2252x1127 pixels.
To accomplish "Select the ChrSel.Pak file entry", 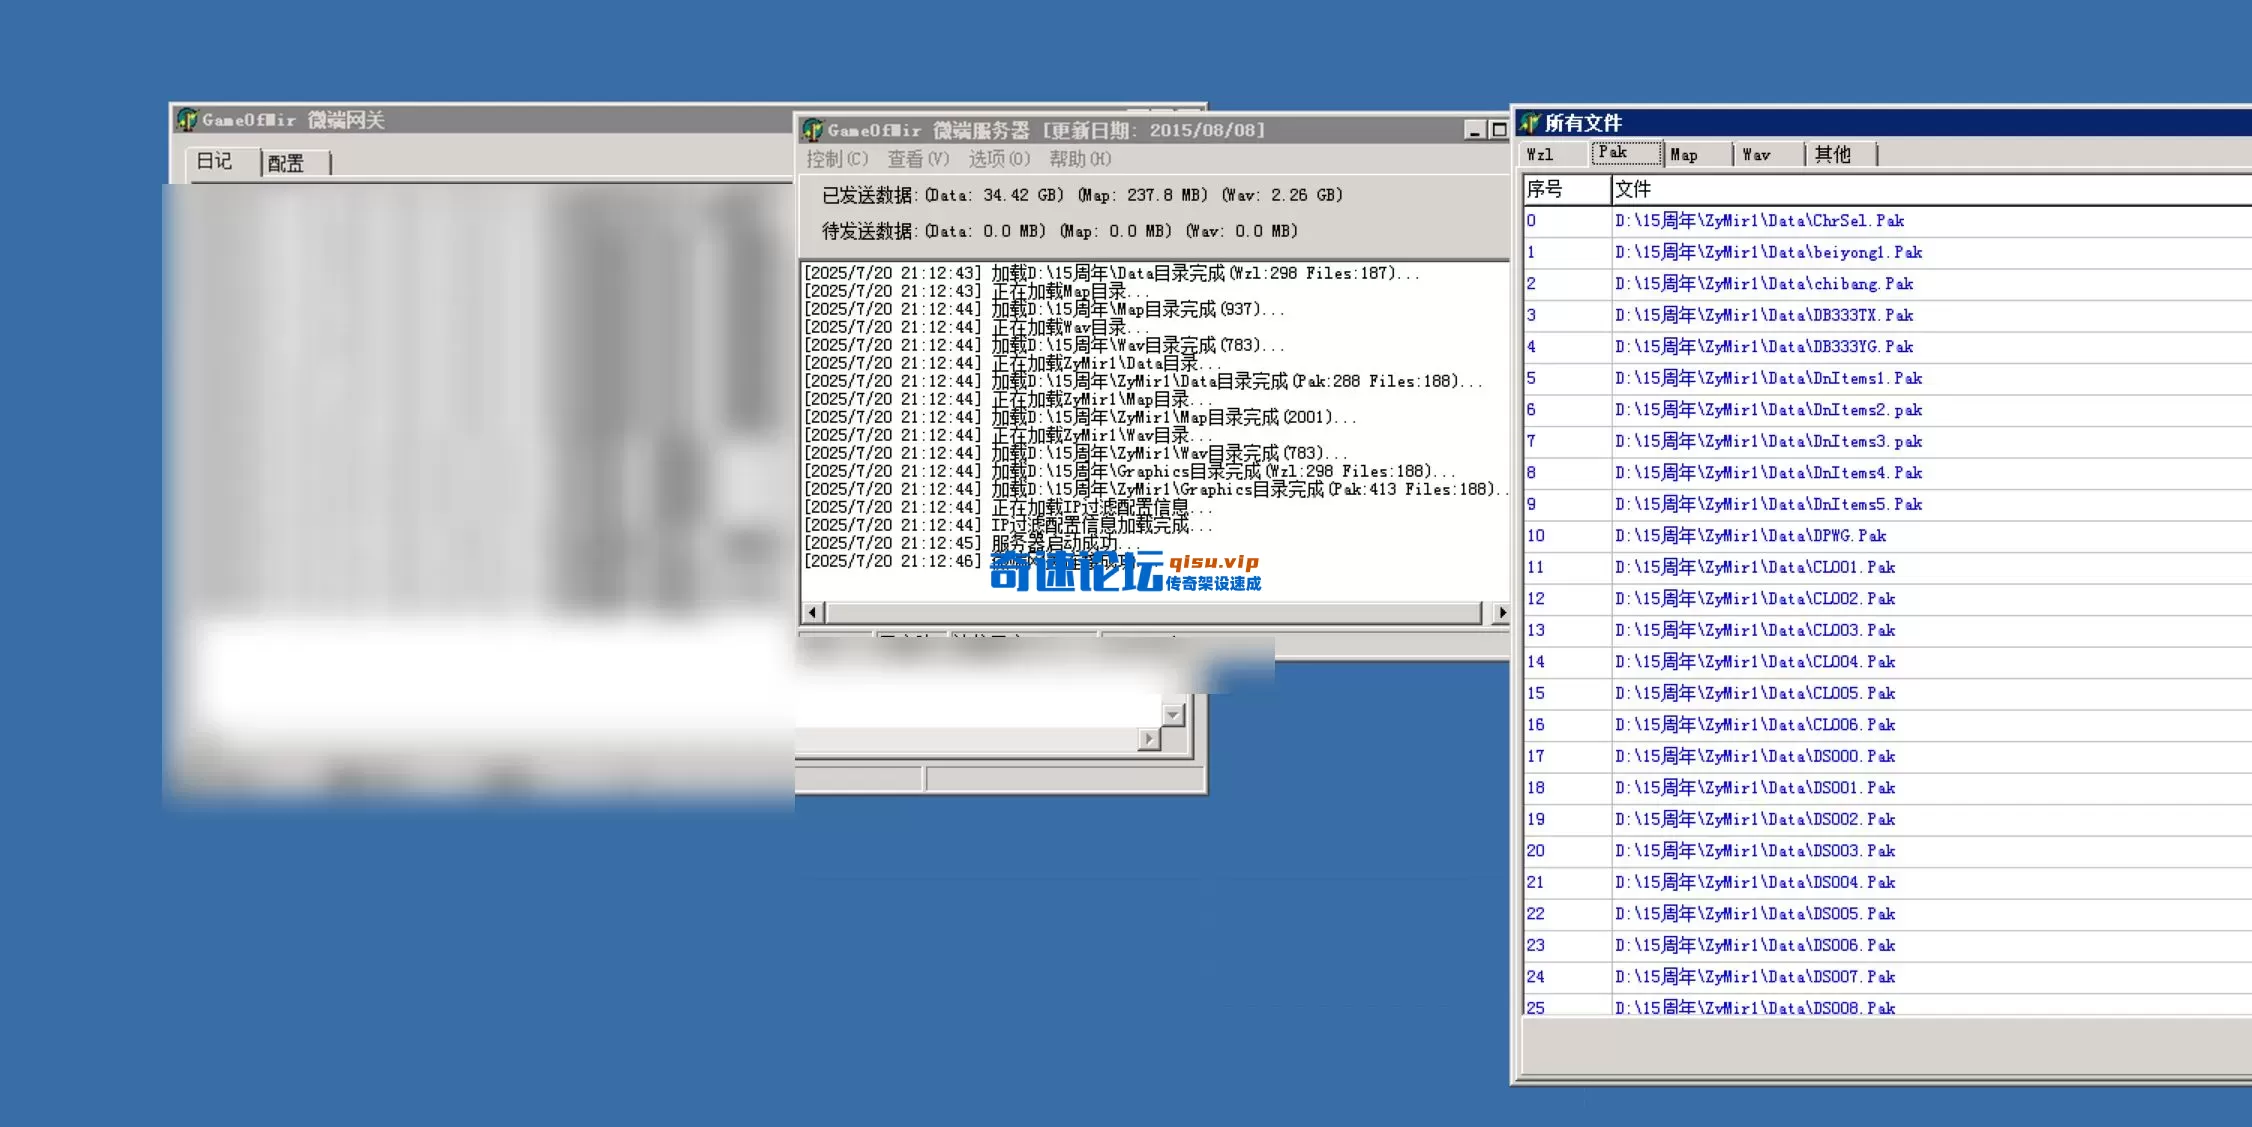I will [x=1760, y=220].
